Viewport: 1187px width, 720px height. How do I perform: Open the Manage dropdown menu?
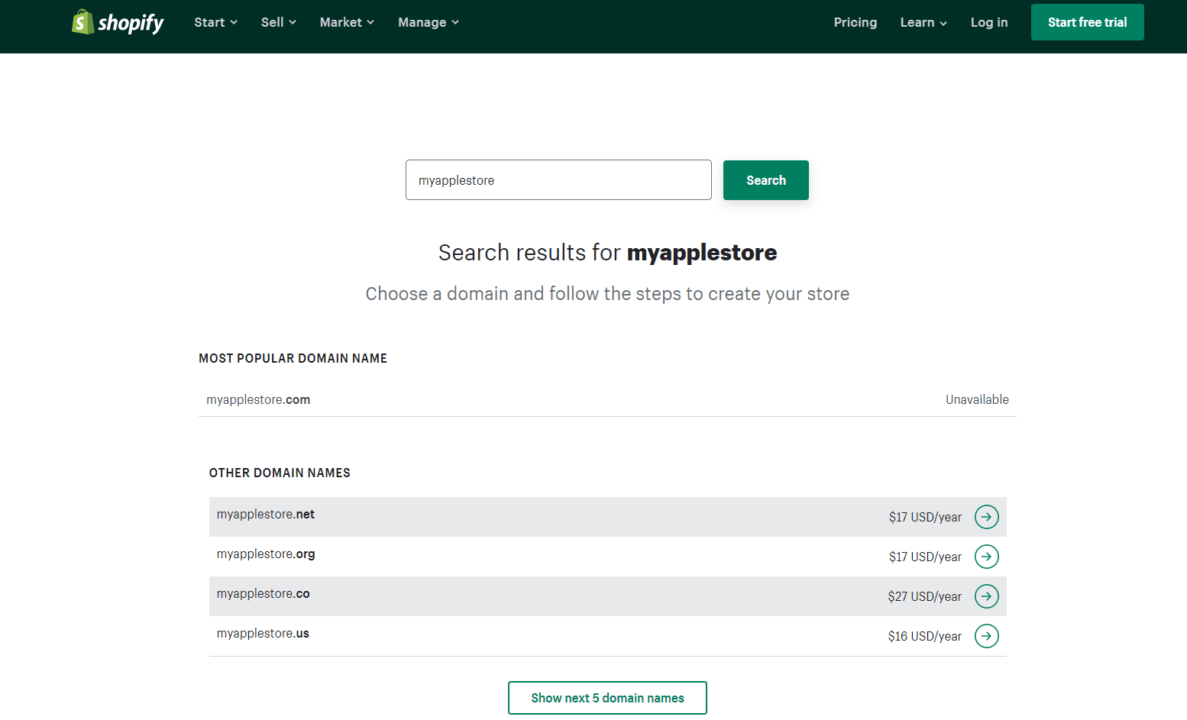[x=428, y=22]
